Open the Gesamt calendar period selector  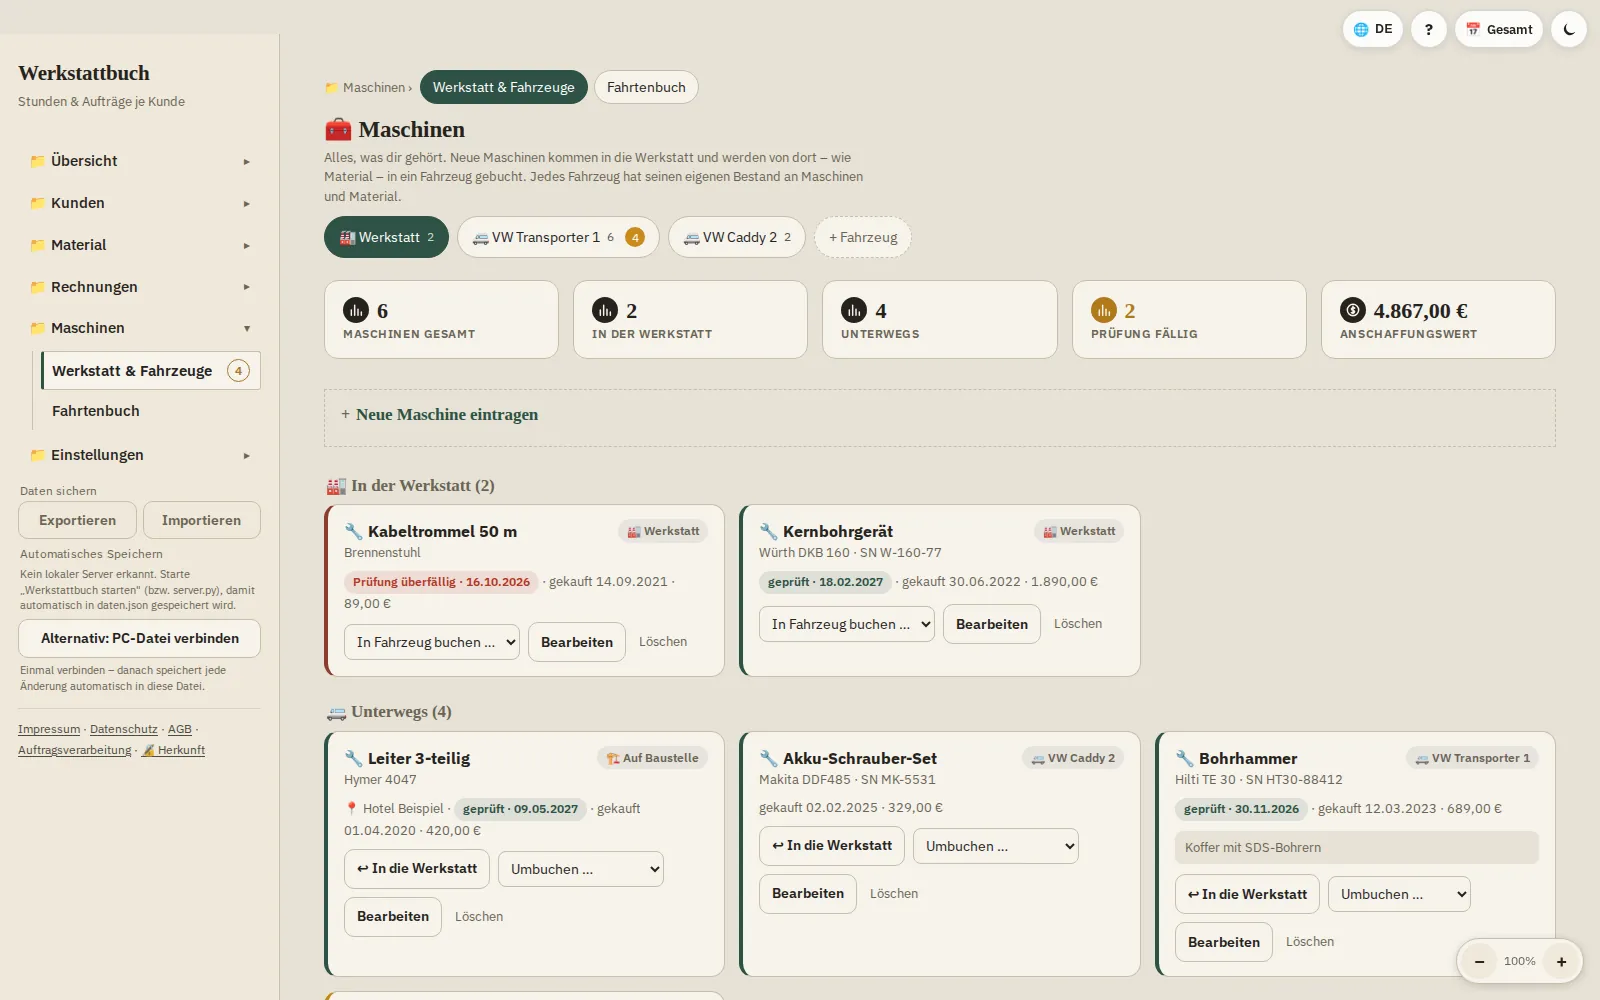click(1498, 29)
